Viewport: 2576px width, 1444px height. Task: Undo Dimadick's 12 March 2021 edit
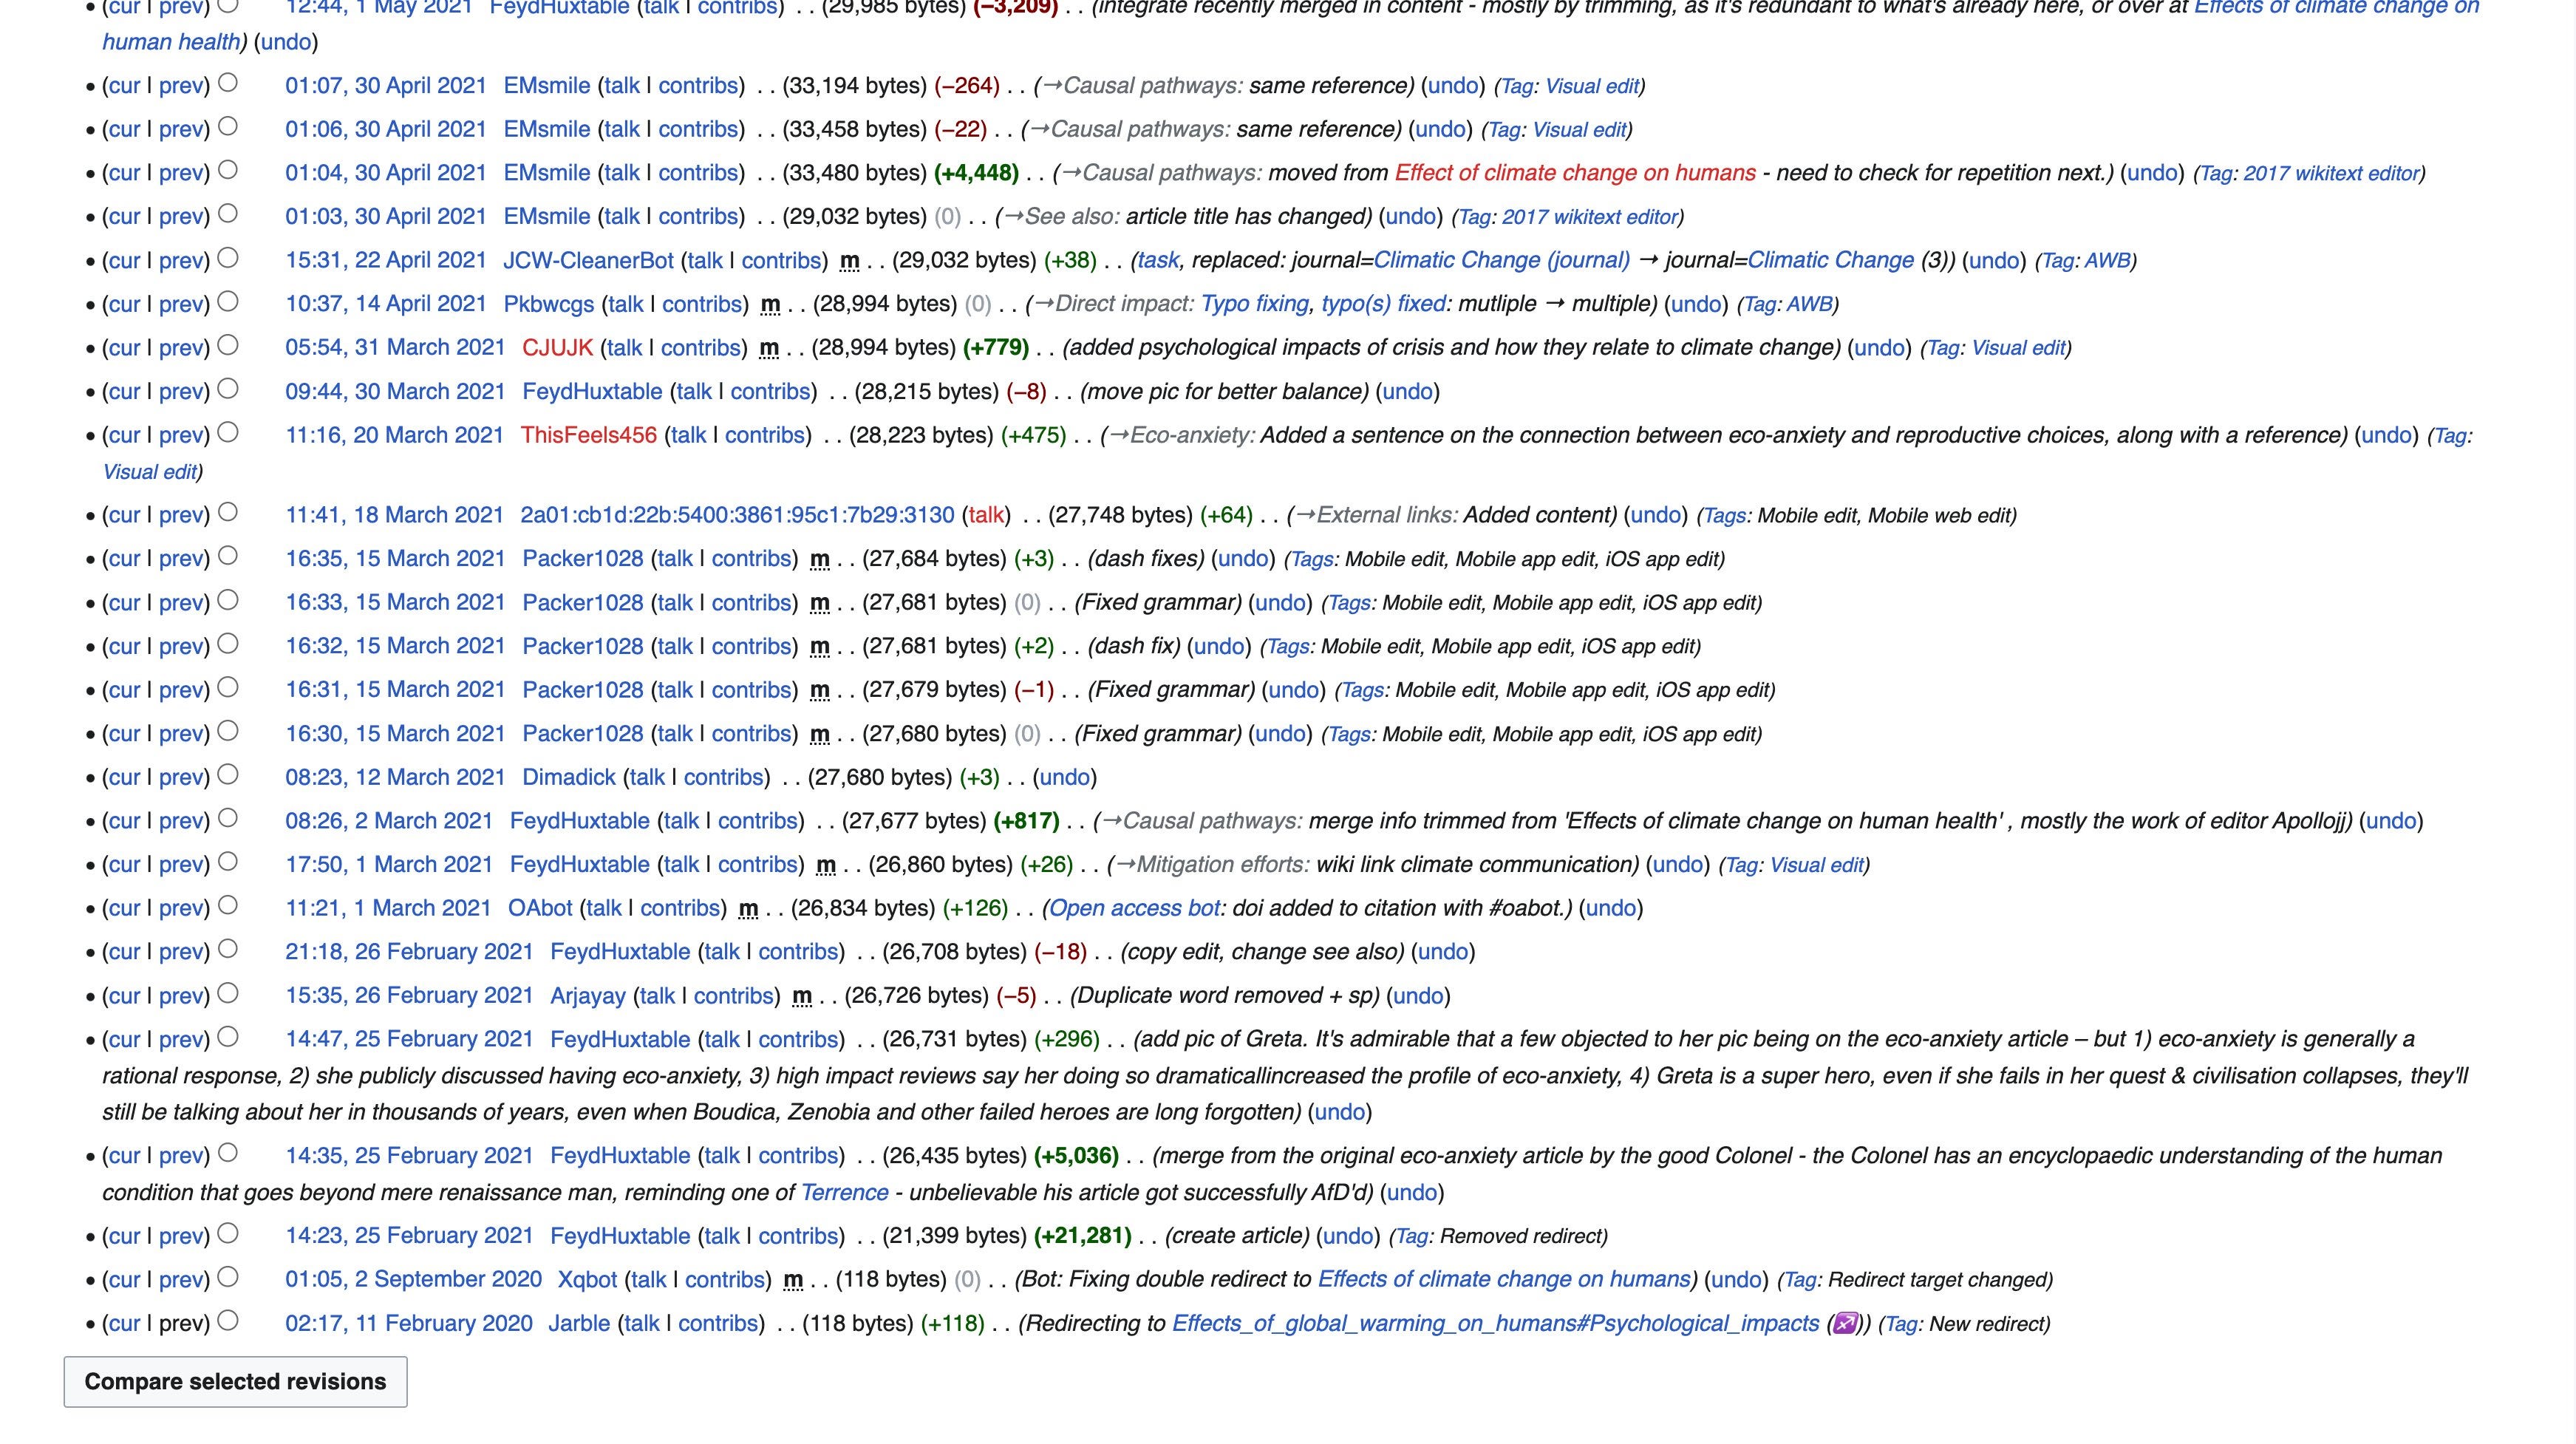click(x=1064, y=777)
